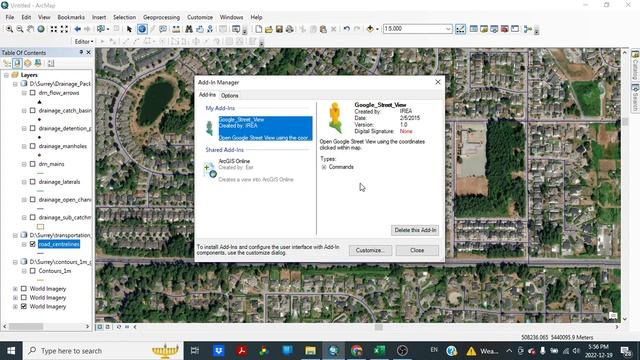640x360 pixels.
Task: Open the Find binoculars tool
Action: (x=189, y=29)
